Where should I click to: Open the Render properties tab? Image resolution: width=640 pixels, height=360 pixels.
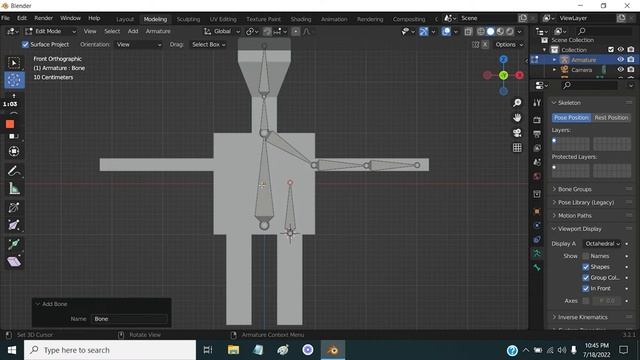coord(537,120)
